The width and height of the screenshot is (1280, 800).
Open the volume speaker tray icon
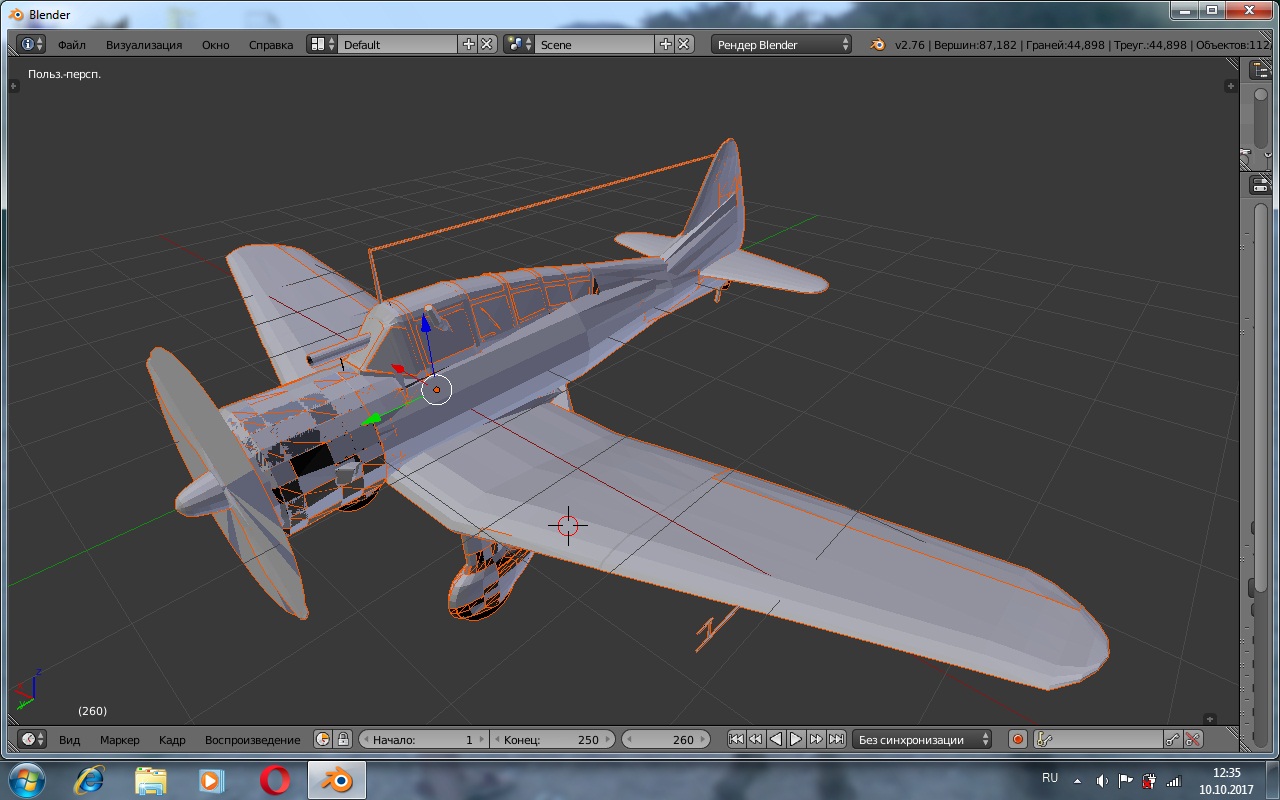pyautogui.click(x=1102, y=780)
